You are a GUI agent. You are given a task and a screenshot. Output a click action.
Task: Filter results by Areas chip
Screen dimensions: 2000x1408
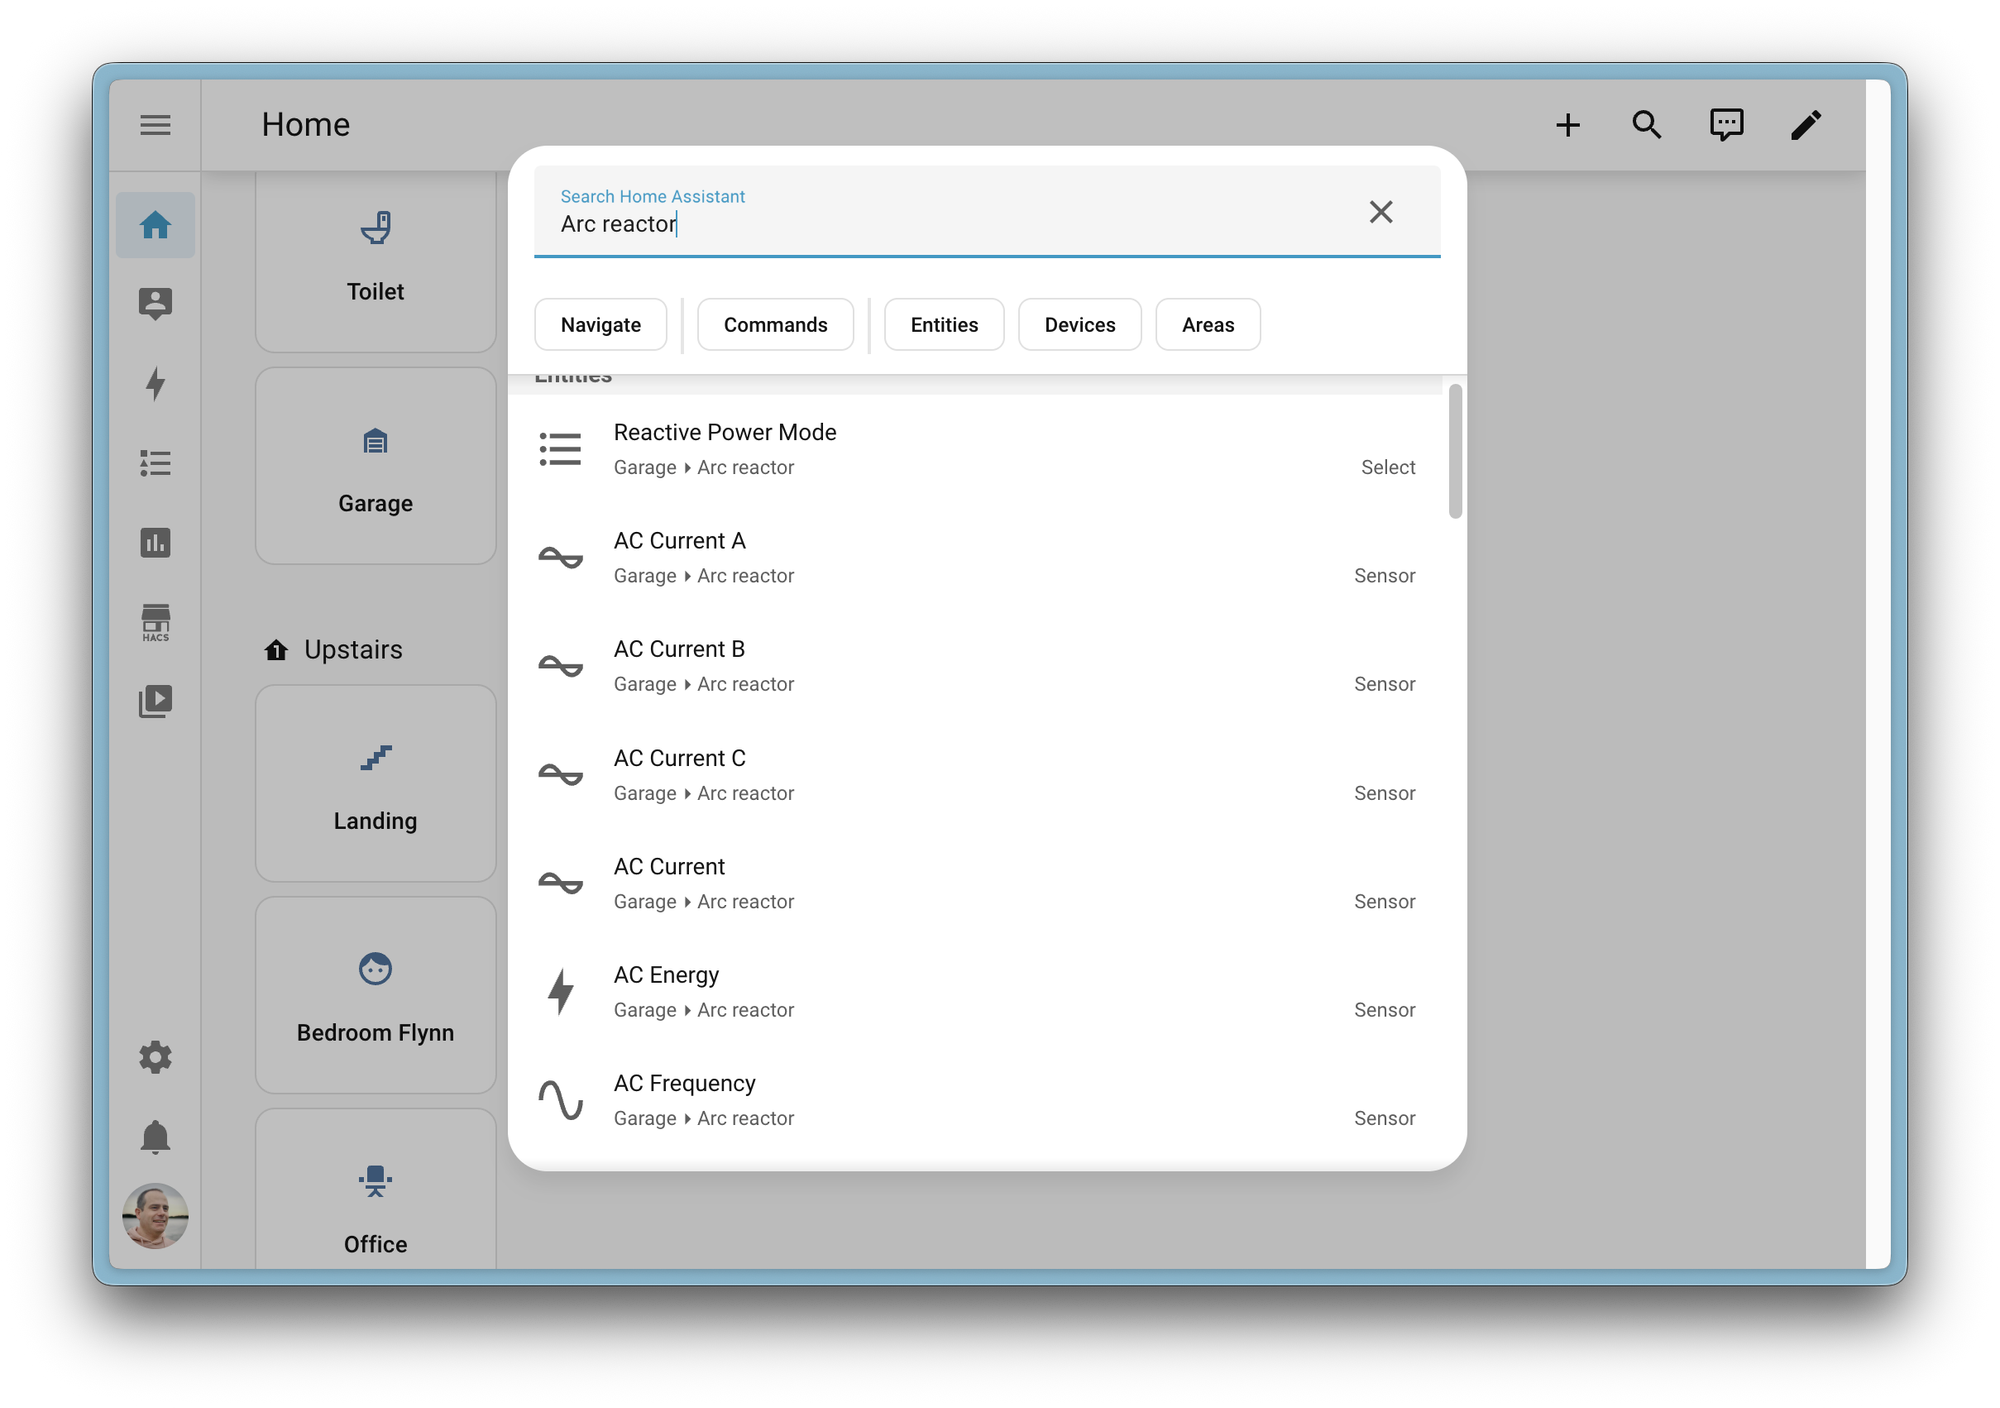tap(1207, 325)
